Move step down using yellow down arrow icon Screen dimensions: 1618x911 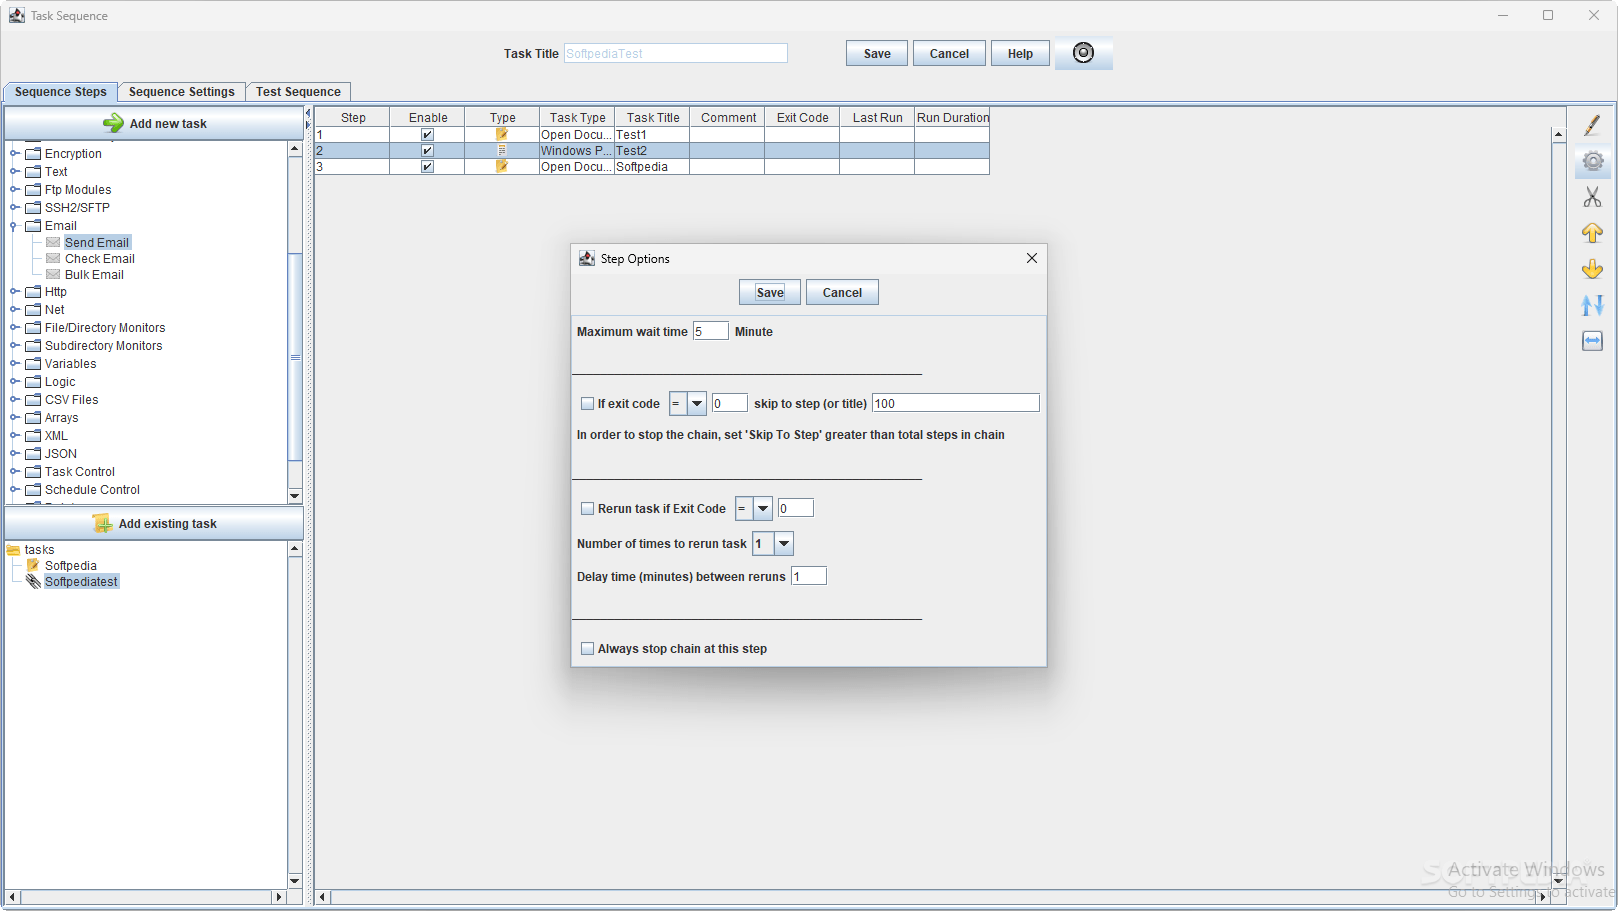1593,268
